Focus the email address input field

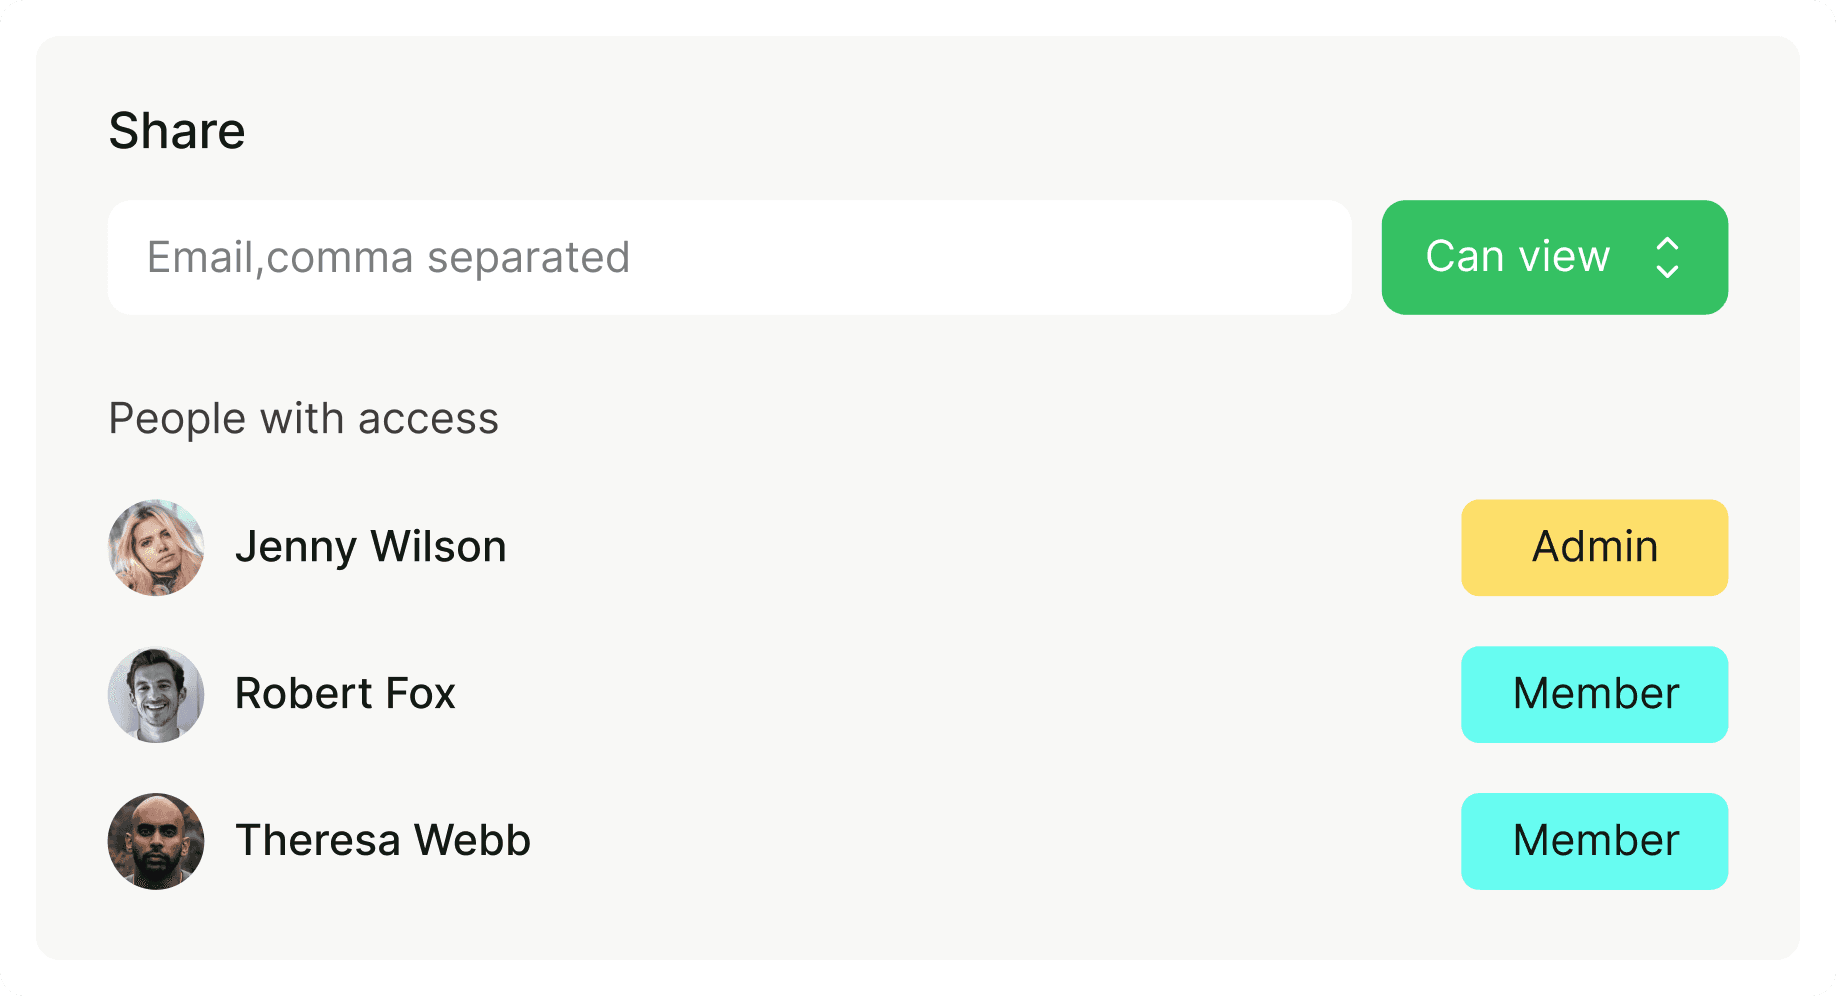coord(729,257)
